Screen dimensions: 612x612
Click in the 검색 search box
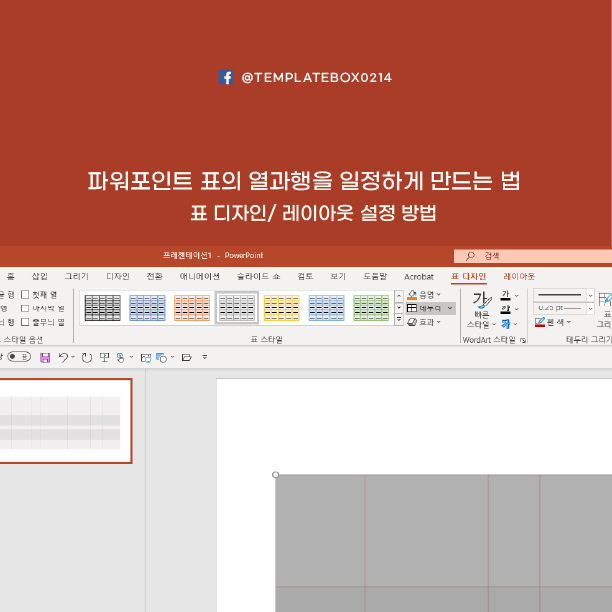coord(533,256)
